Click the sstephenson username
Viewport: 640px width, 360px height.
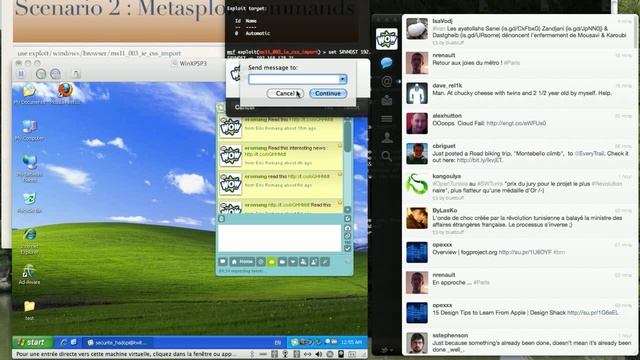coord(450,335)
